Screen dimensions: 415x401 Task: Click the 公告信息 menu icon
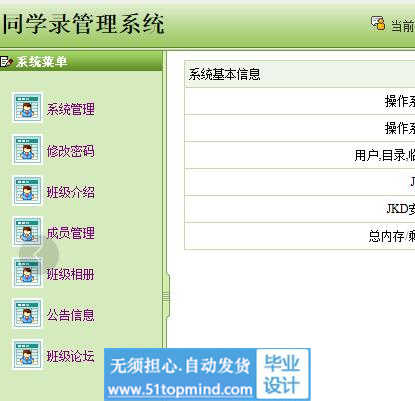click(x=27, y=314)
